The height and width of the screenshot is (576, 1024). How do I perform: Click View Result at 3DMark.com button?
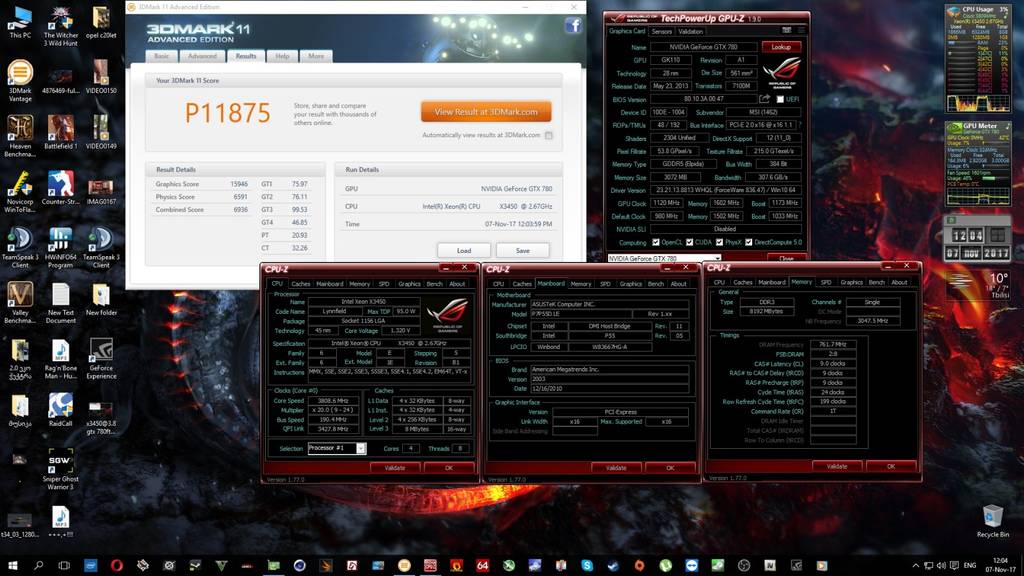(486, 112)
